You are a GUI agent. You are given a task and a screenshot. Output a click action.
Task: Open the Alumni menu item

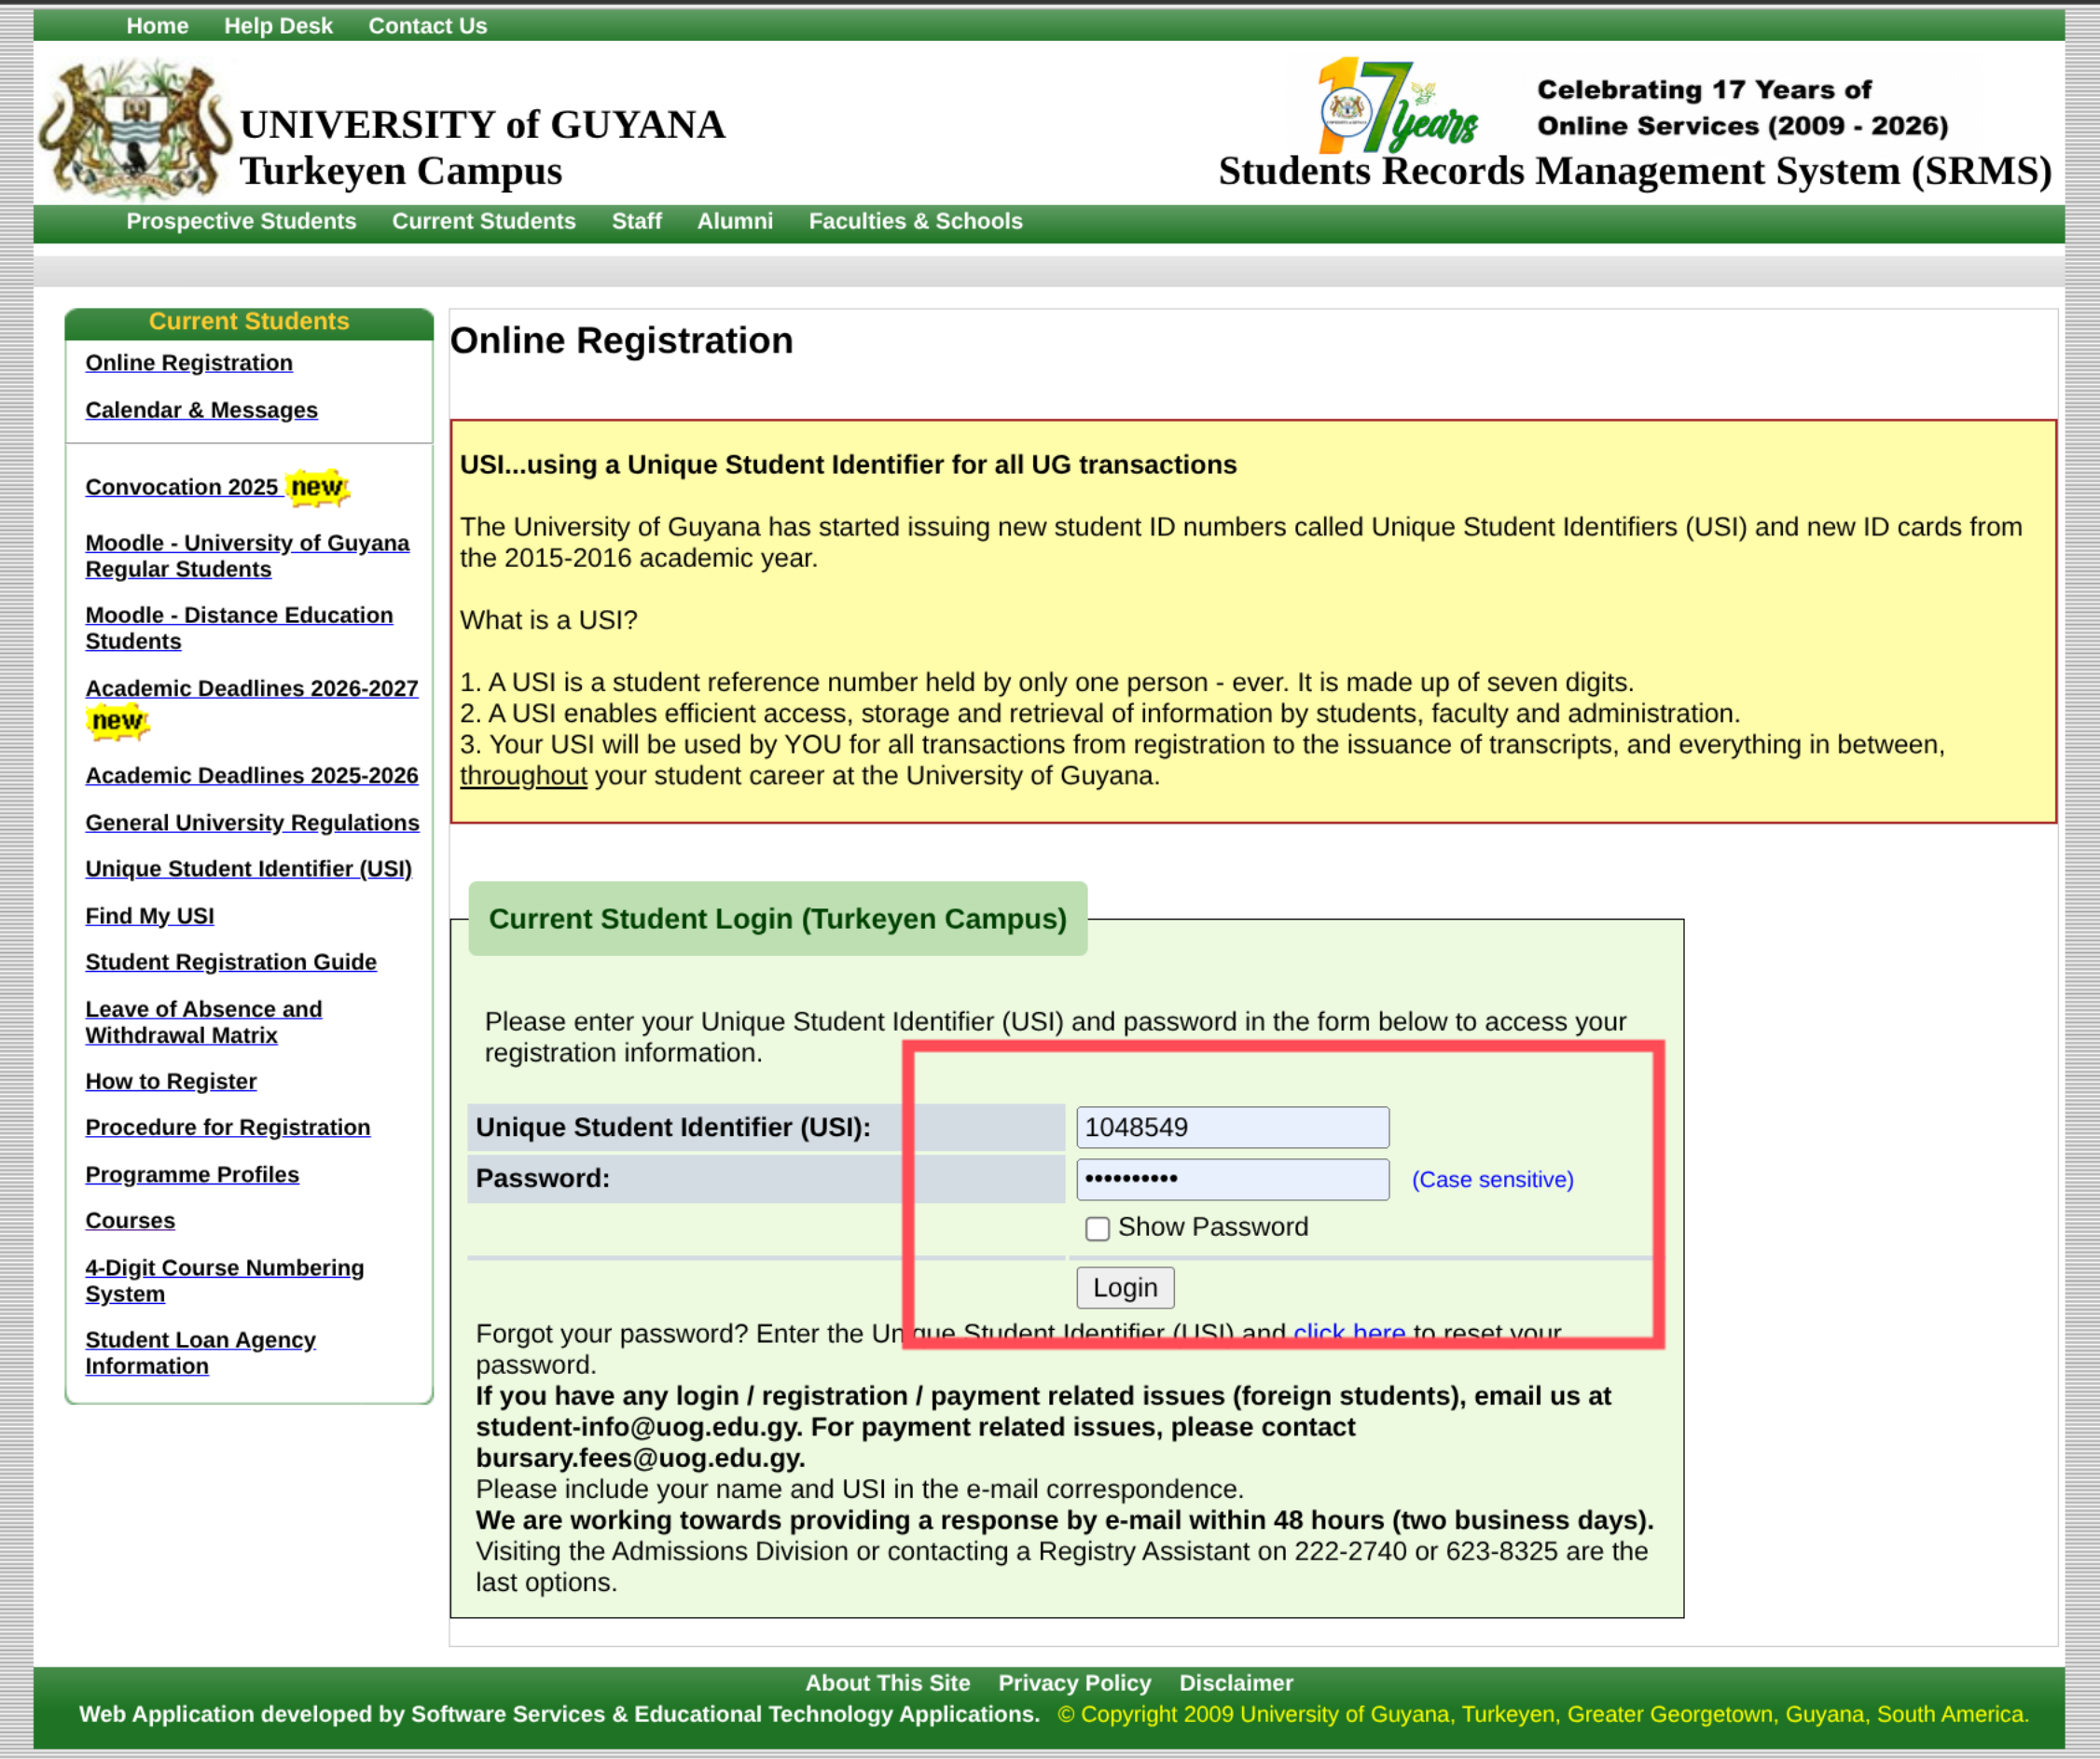[735, 221]
